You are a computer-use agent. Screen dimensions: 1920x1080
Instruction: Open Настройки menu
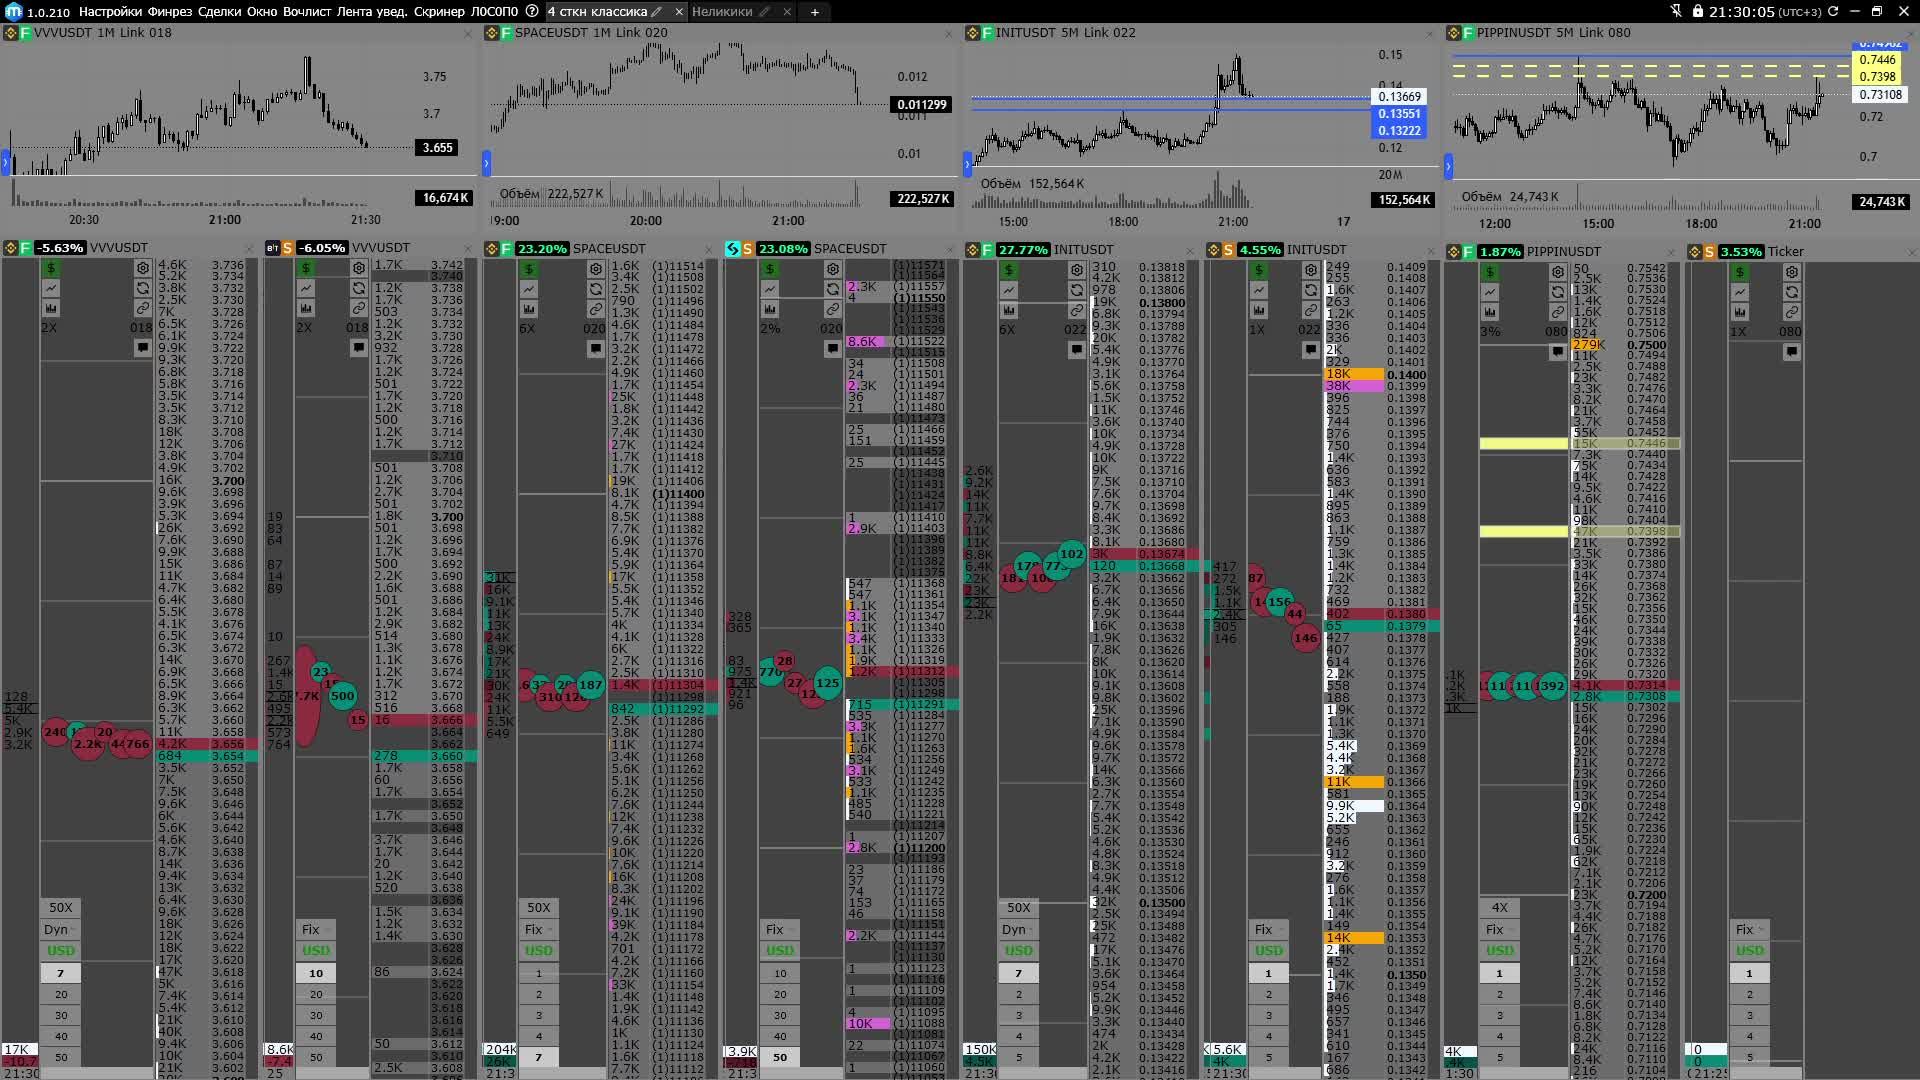[x=110, y=12]
